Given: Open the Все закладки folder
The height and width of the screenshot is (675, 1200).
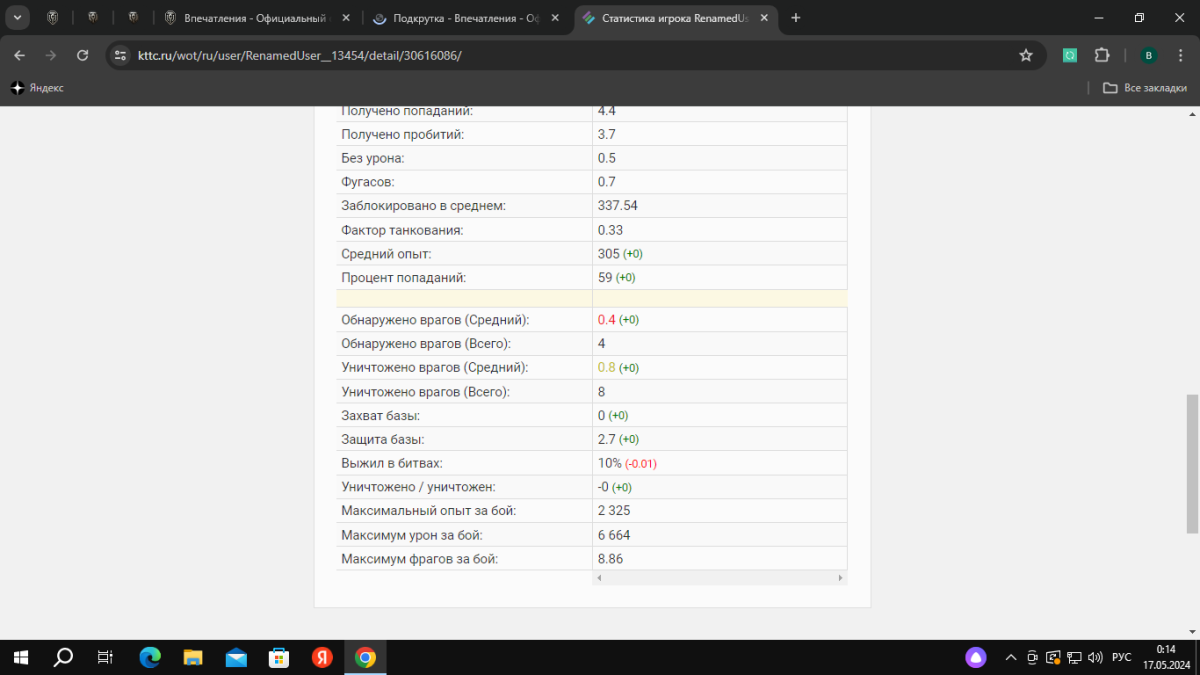Looking at the screenshot, I should (1145, 88).
